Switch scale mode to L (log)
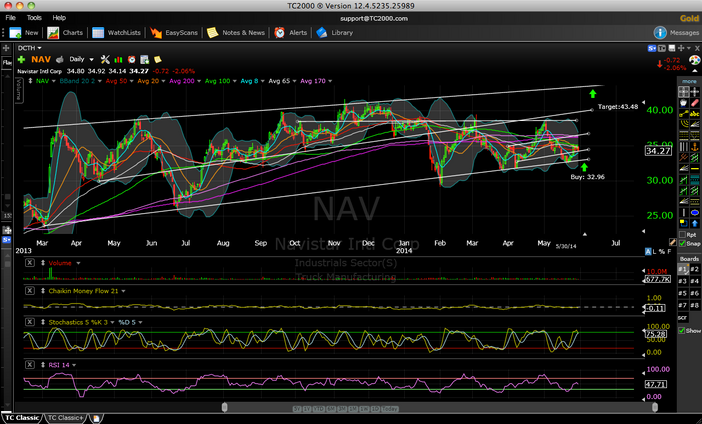Image resolution: width=702 pixels, height=424 pixels. tap(655, 252)
